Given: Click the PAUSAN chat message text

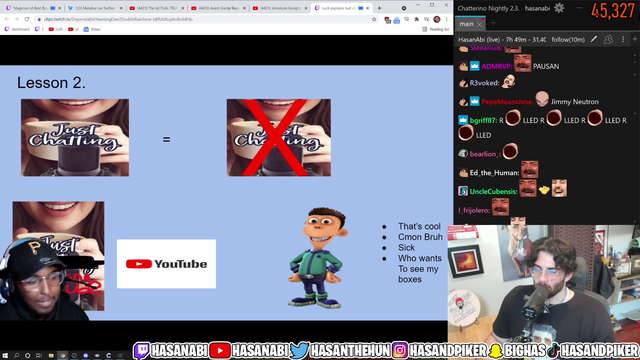Looking at the screenshot, I should (x=546, y=67).
